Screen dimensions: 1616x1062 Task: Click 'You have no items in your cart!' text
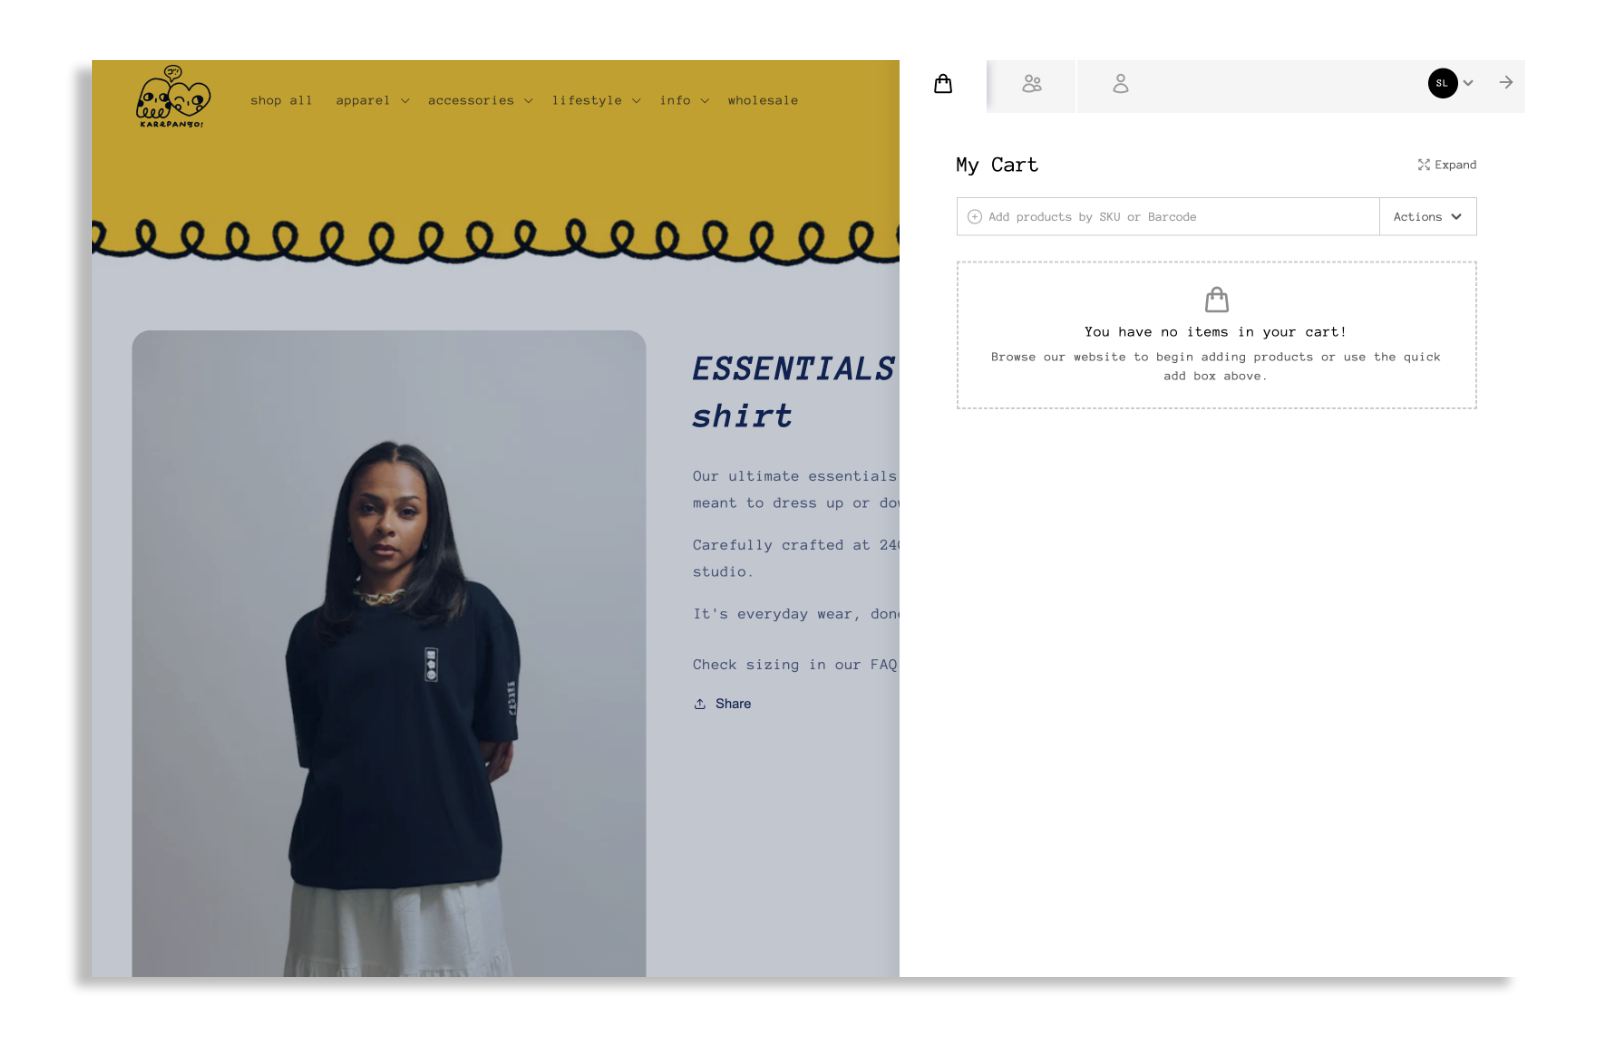point(1215,332)
